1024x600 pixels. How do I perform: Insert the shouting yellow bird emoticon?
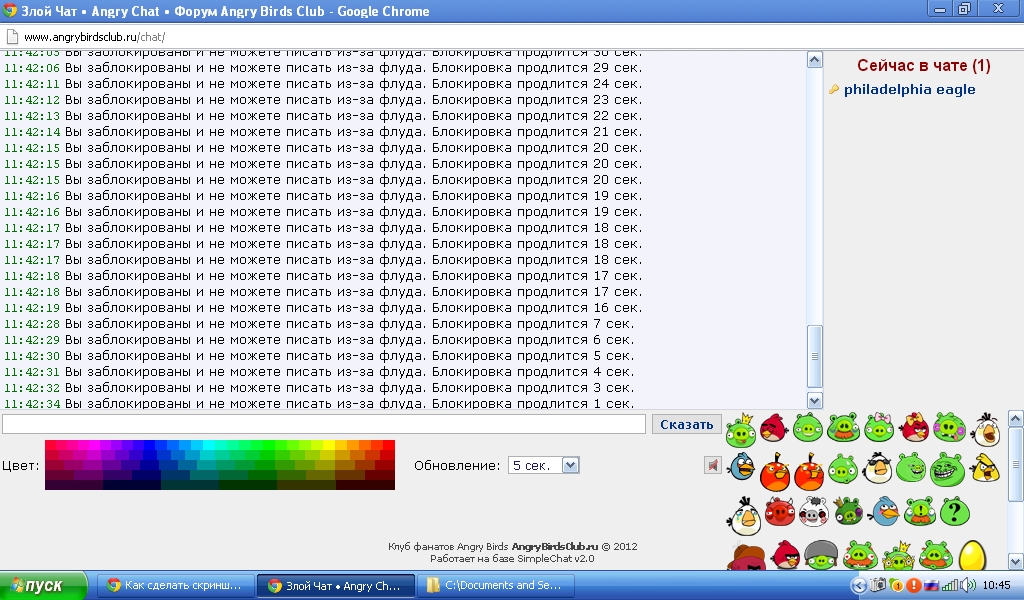click(985, 468)
